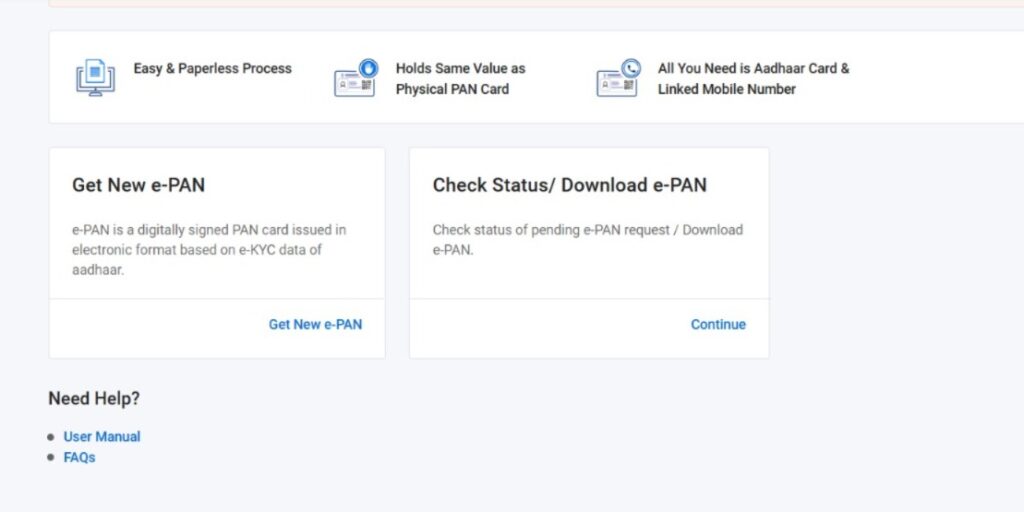Click the divider above the Continue link

click(x=589, y=298)
